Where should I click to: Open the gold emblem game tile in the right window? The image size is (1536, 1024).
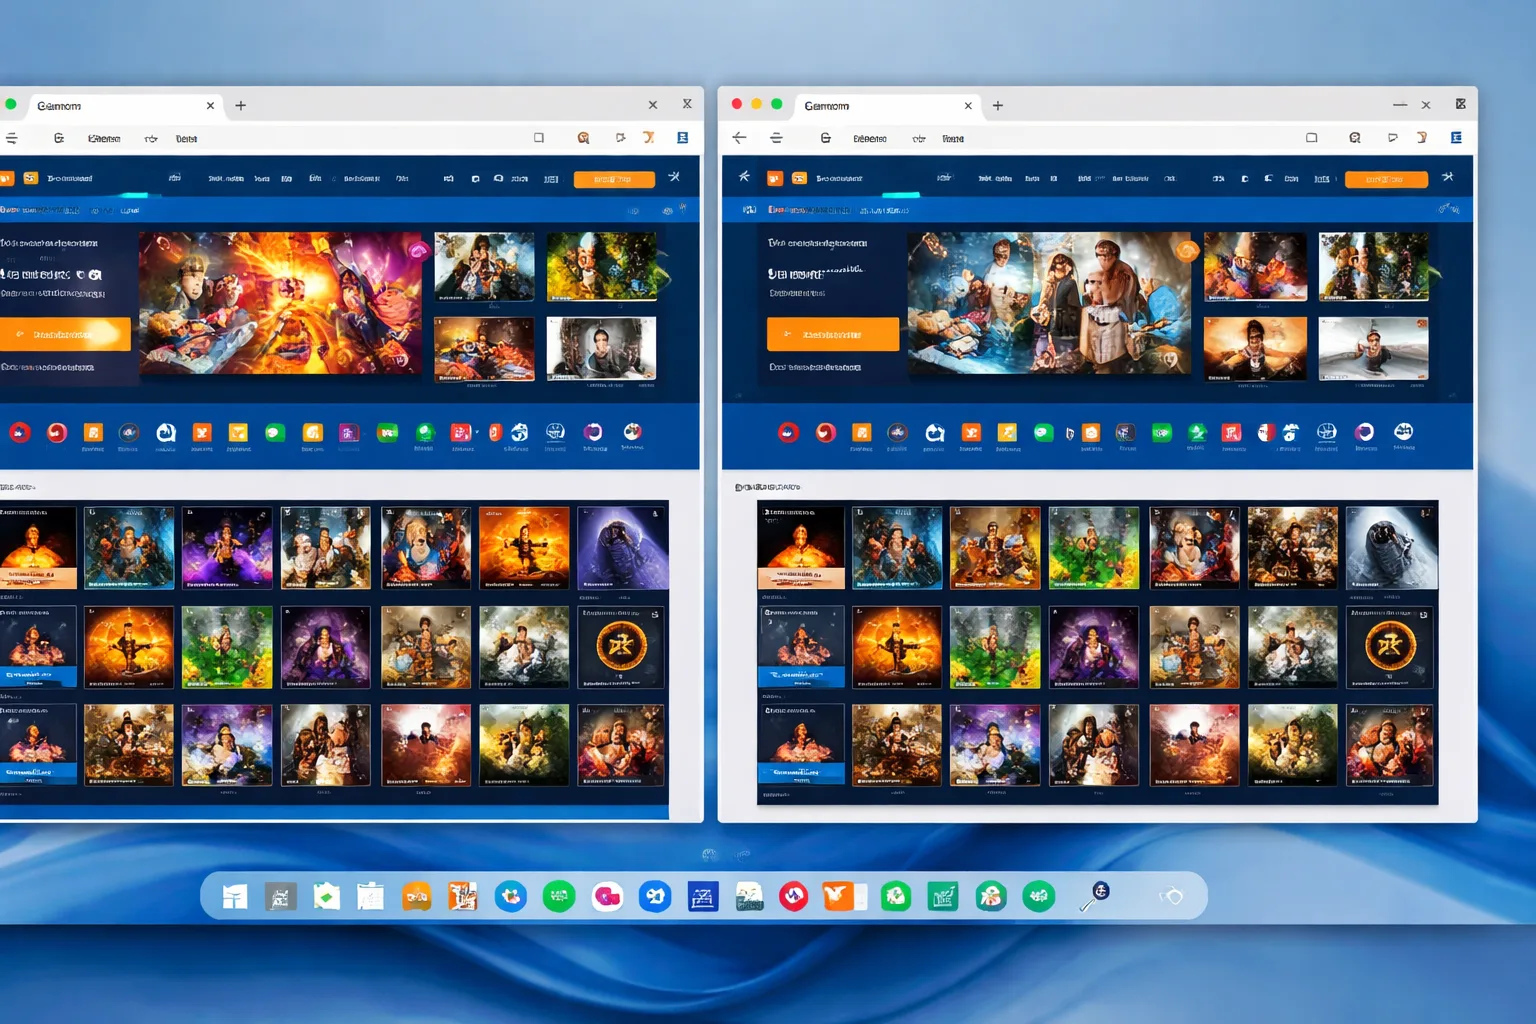[x=1390, y=646]
